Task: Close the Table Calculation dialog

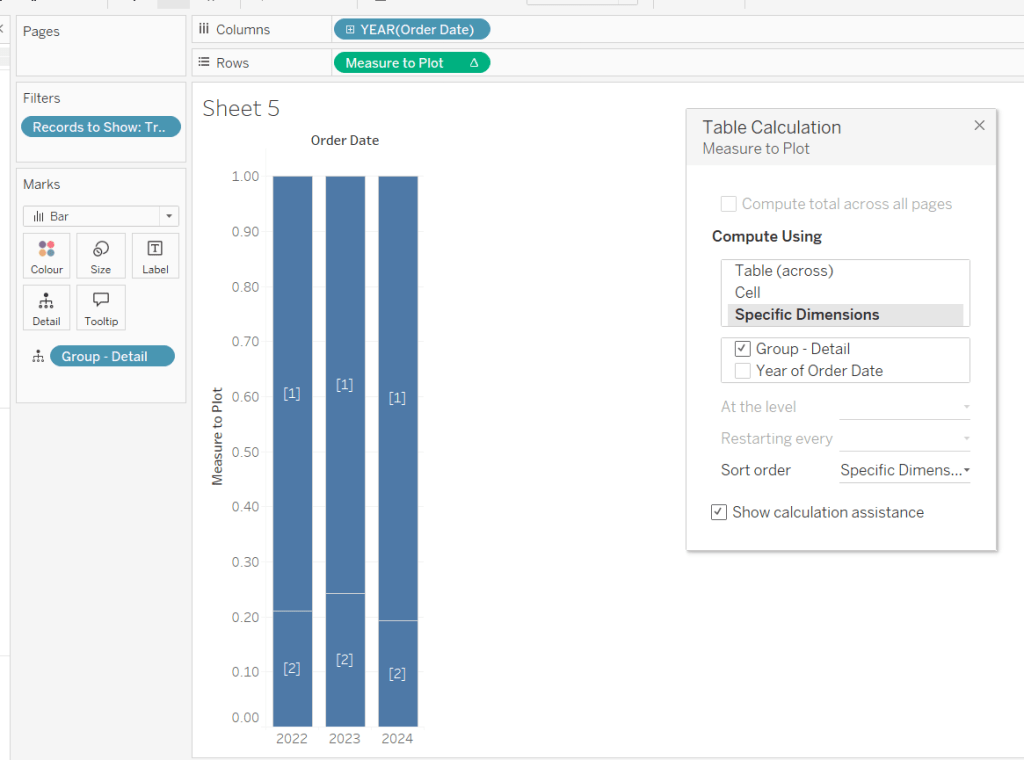Action: click(979, 125)
